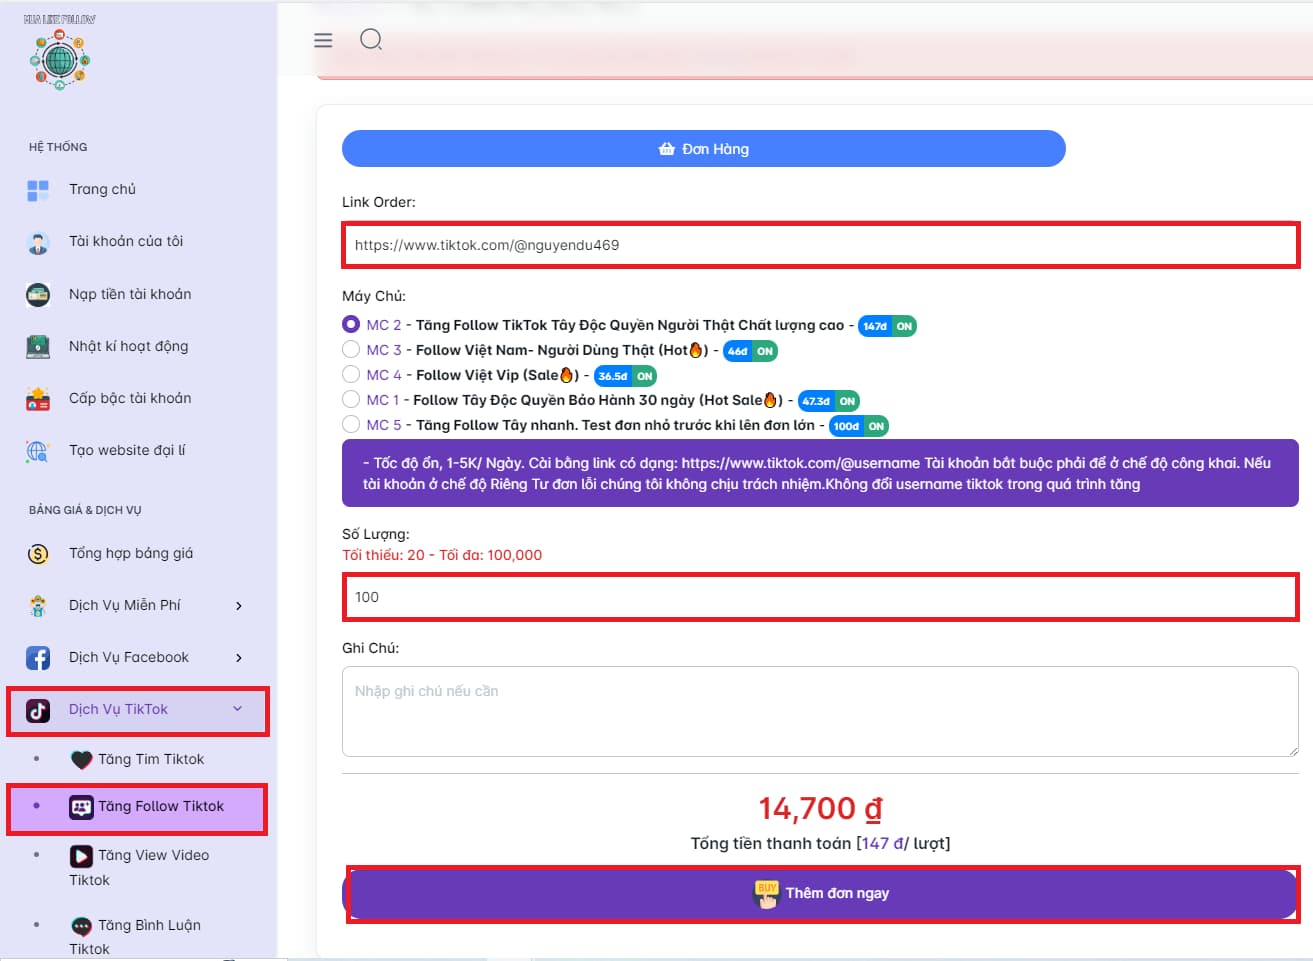This screenshot has height=961, width=1313.
Task: Click the TikTok logo icon
Action: click(38, 710)
